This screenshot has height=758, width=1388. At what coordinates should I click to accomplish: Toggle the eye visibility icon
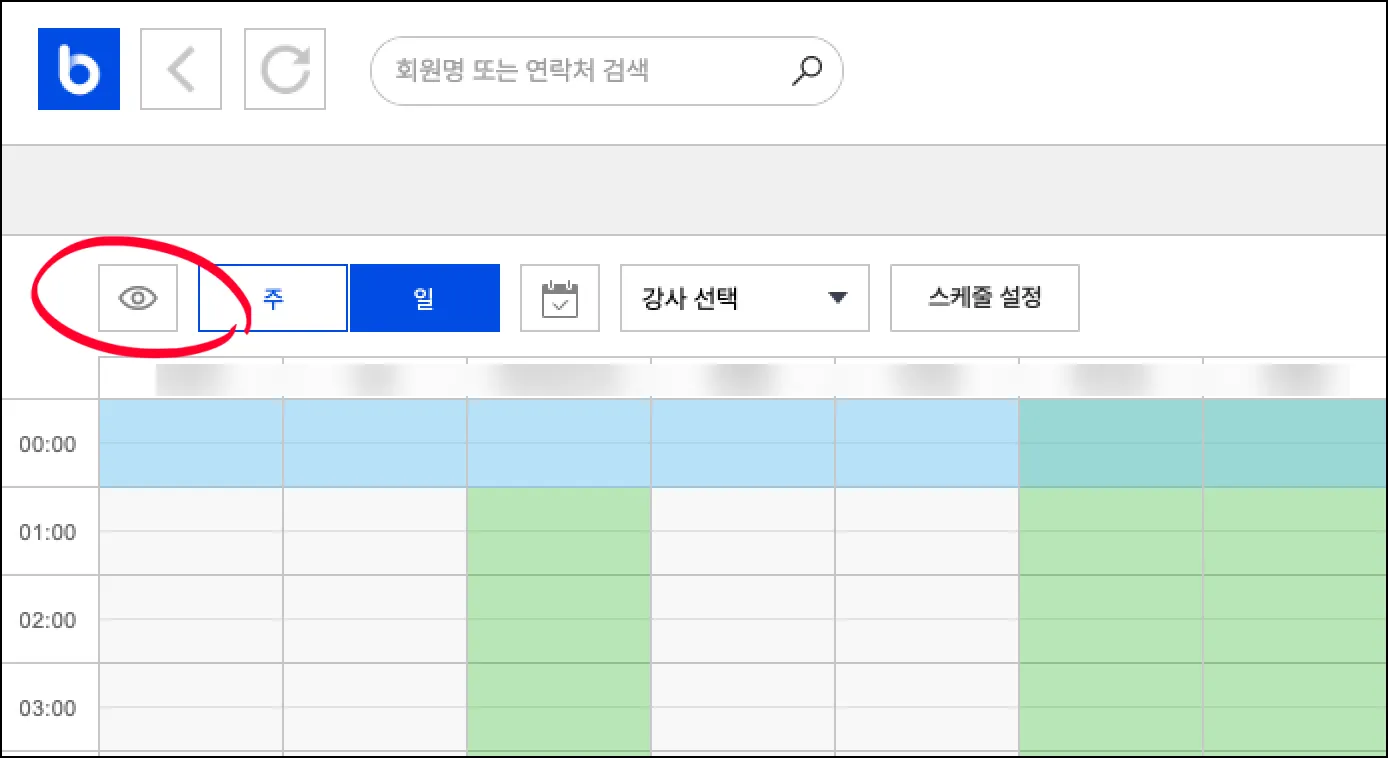click(138, 298)
